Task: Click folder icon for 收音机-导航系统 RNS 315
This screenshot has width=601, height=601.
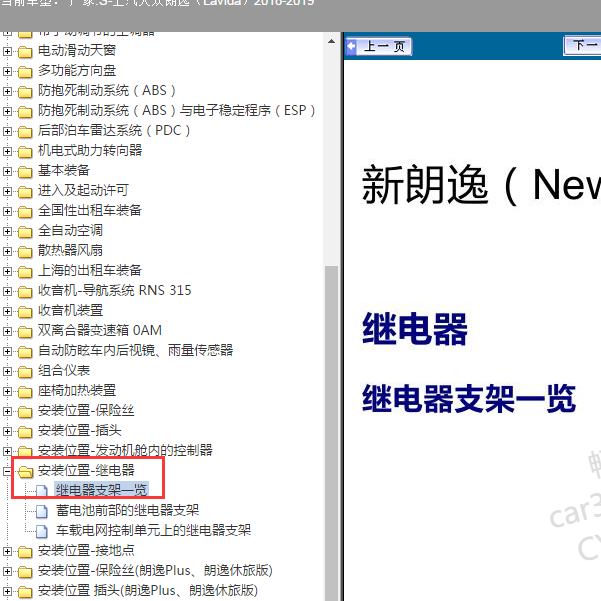Action: 25,291
